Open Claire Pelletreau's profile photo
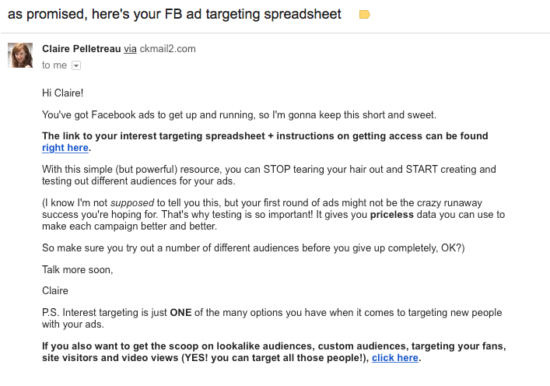This screenshot has width=550, height=386. point(20,55)
